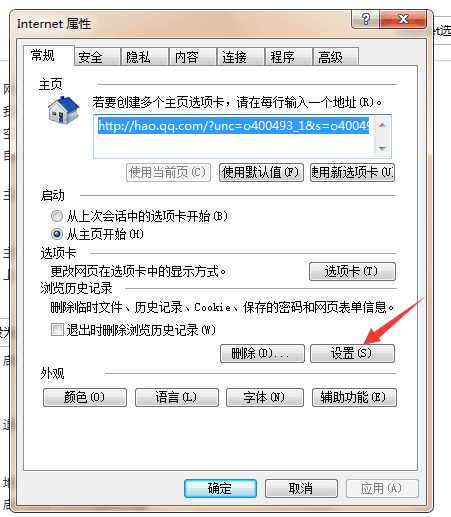
Task: Open the 隐私 tab
Action: [x=145, y=57]
